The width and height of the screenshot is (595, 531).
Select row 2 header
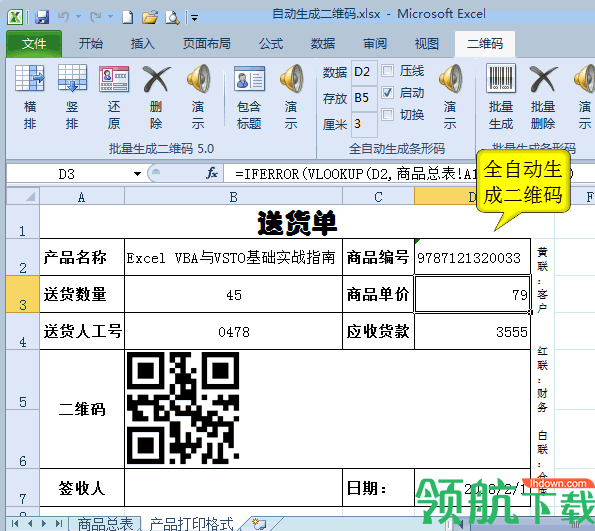tap(23, 257)
